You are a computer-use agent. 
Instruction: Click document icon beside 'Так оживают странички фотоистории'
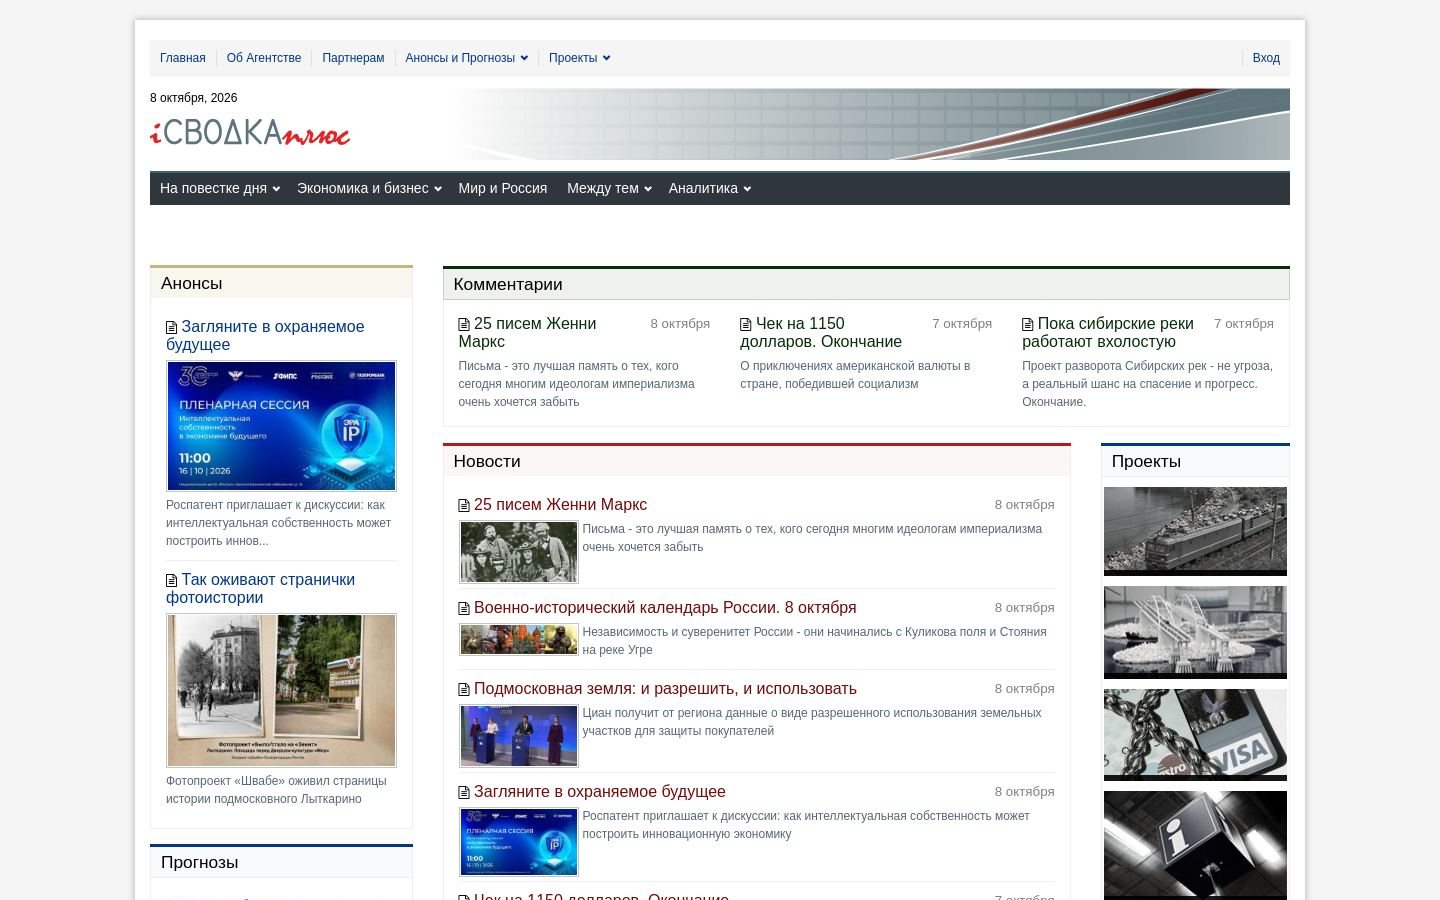(x=171, y=580)
